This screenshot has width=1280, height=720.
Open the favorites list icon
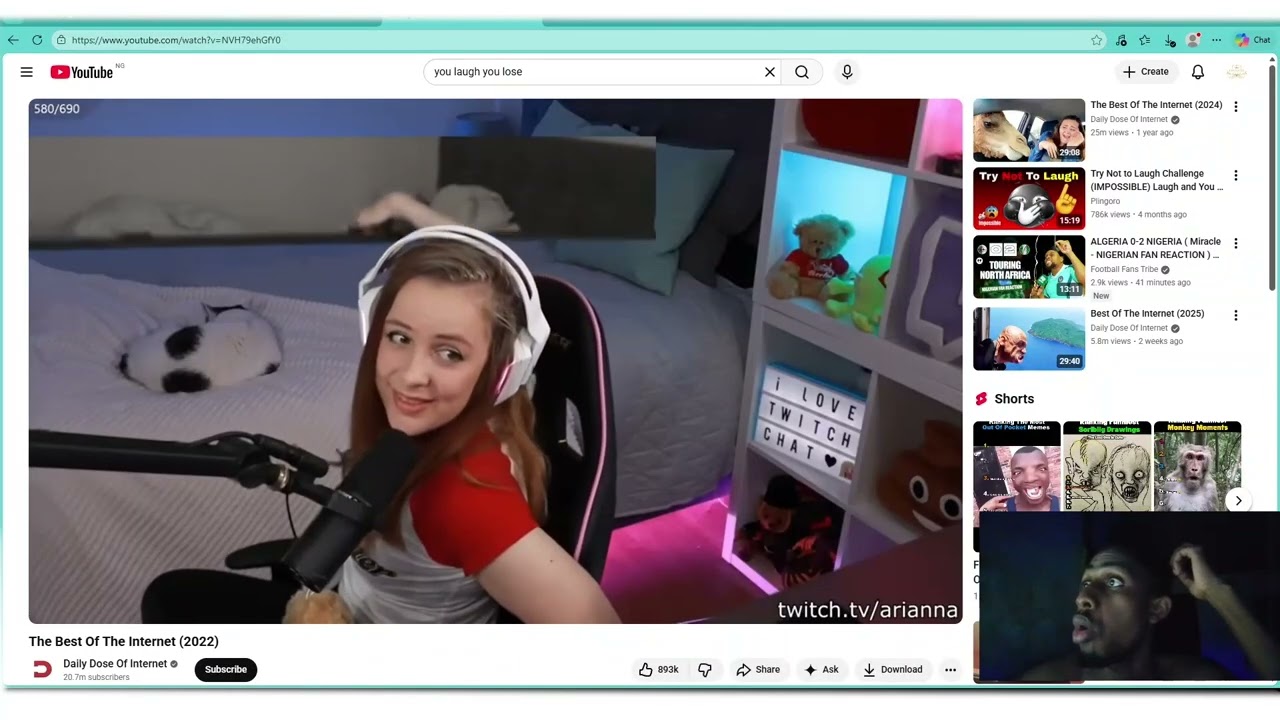tap(1145, 40)
